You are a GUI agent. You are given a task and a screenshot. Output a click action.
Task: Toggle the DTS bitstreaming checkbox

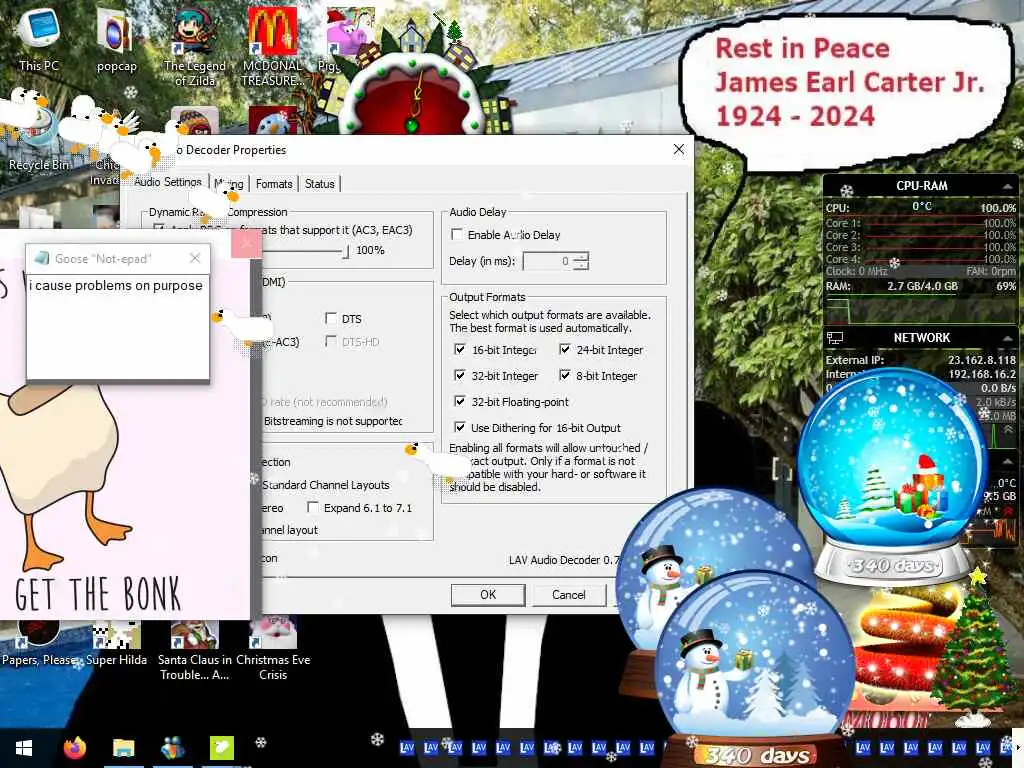pyautogui.click(x=331, y=318)
